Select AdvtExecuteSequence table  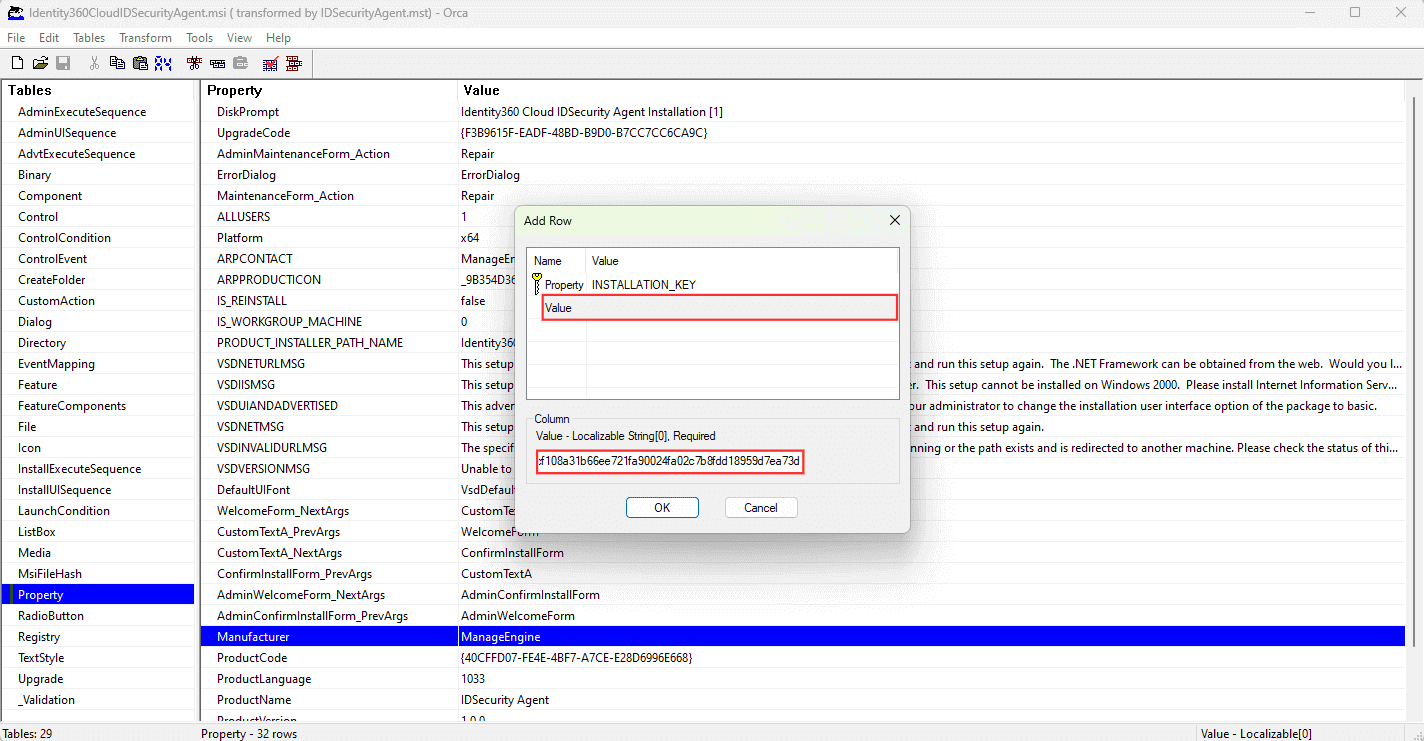click(76, 154)
